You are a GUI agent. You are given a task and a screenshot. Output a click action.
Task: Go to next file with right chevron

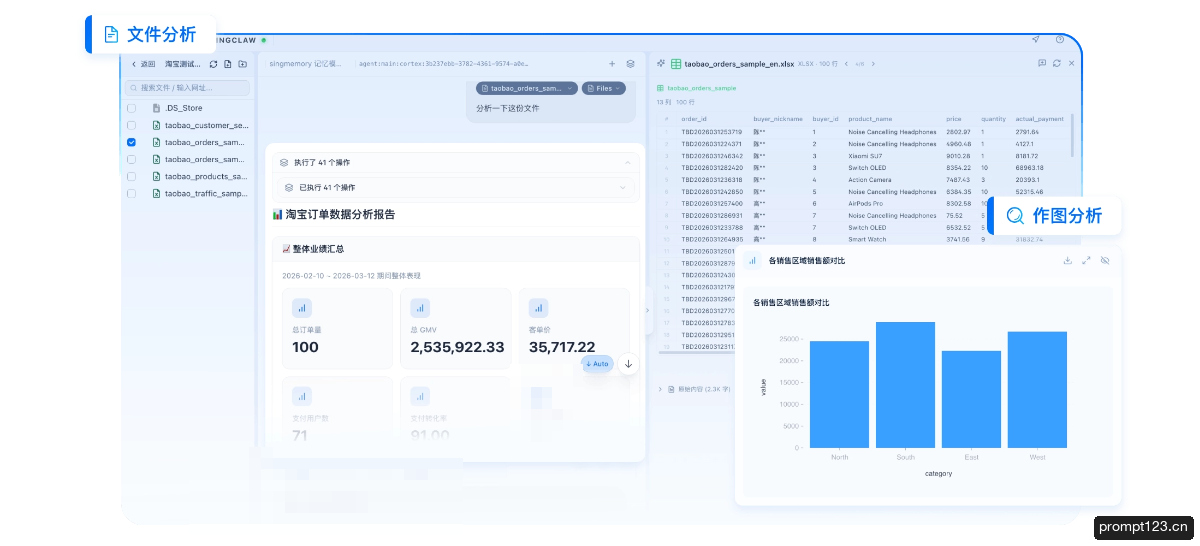873,63
